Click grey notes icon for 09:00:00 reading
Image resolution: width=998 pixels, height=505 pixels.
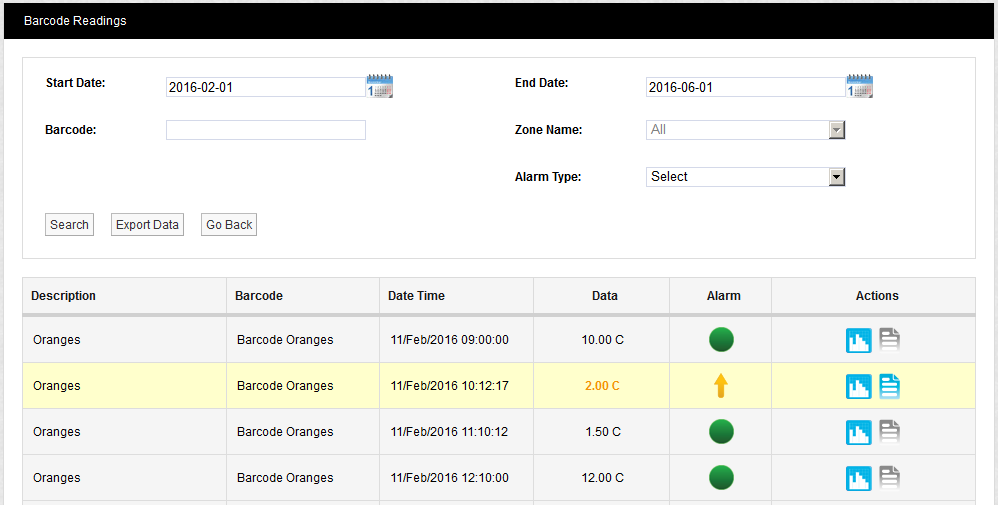click(889, 340)
